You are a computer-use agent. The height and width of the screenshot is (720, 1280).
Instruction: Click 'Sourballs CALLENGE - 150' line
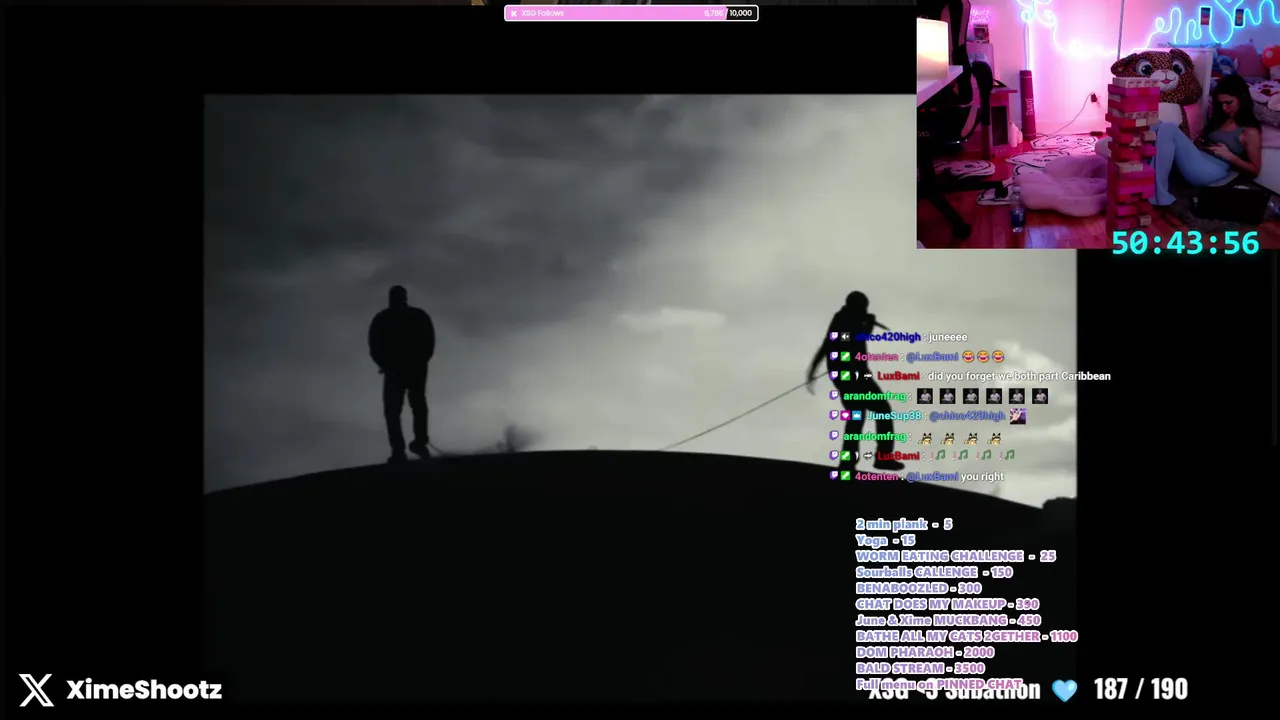click(934, 572)
